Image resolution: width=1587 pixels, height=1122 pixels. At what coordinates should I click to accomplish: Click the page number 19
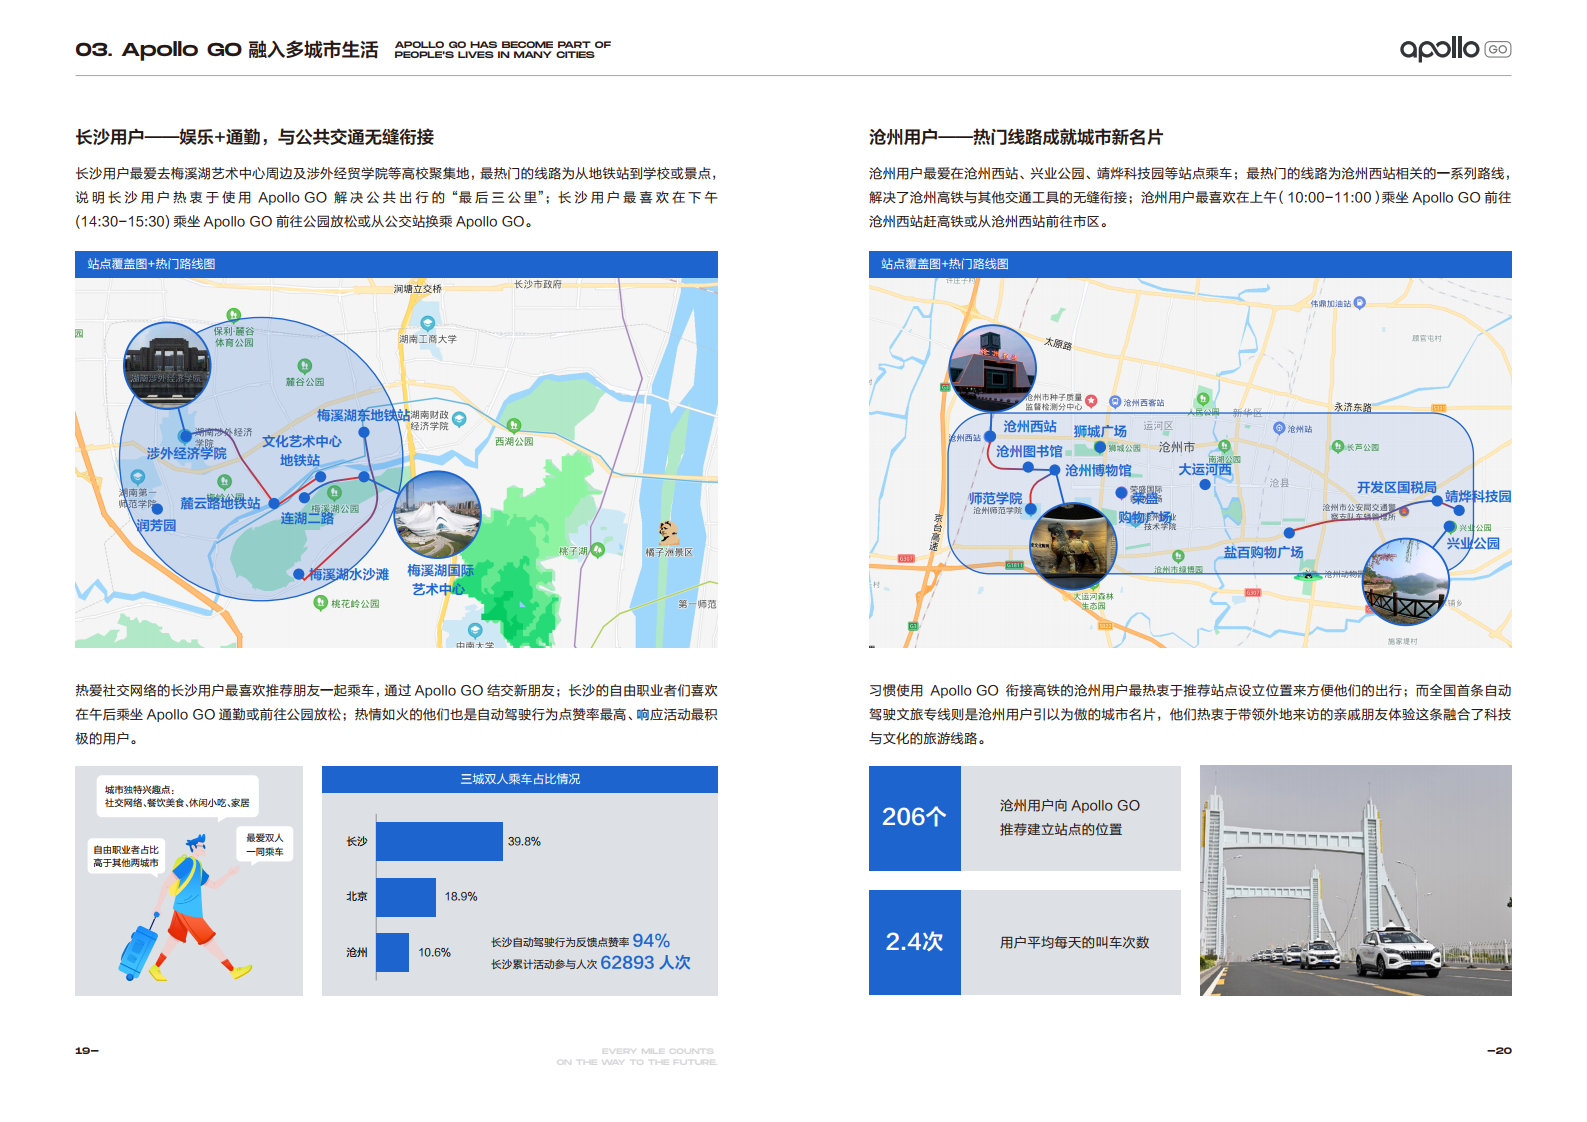click(87, 1051)
